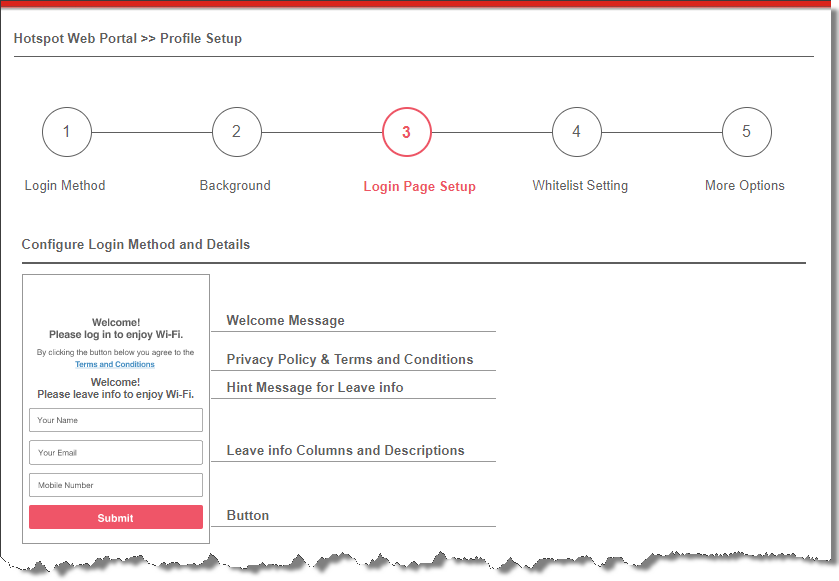Click the Configure Login Method and Details heading
This screenshot has height=581, width=839.
click(136, 244)
